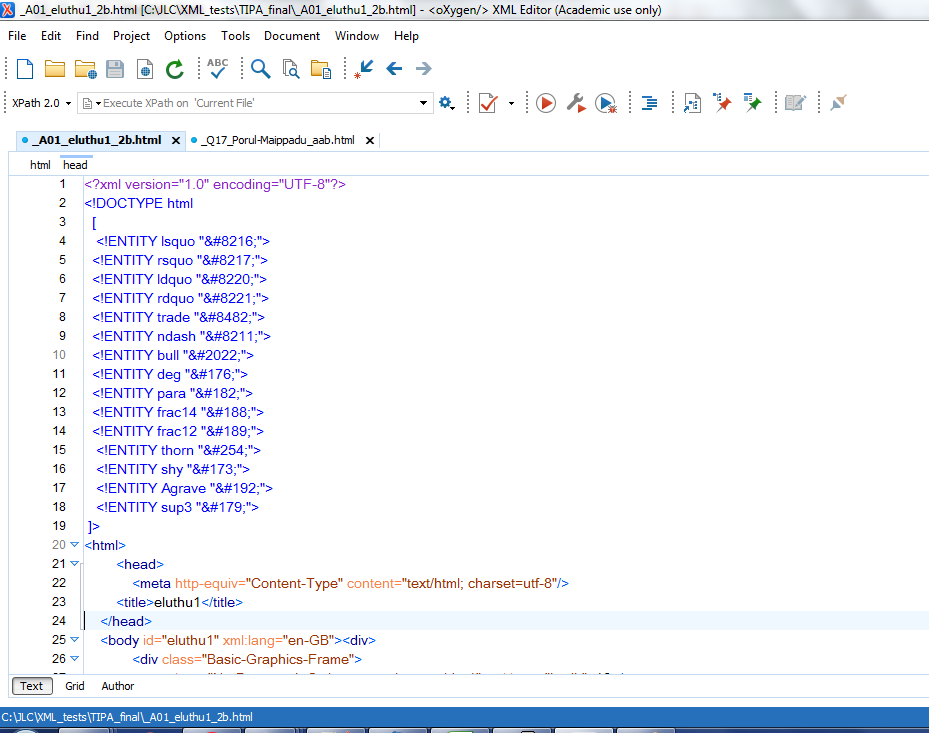Image resolution: width=929 pixels, height=733 pixels.
Task: Create a new document with New icon
Action: point(25,69)
